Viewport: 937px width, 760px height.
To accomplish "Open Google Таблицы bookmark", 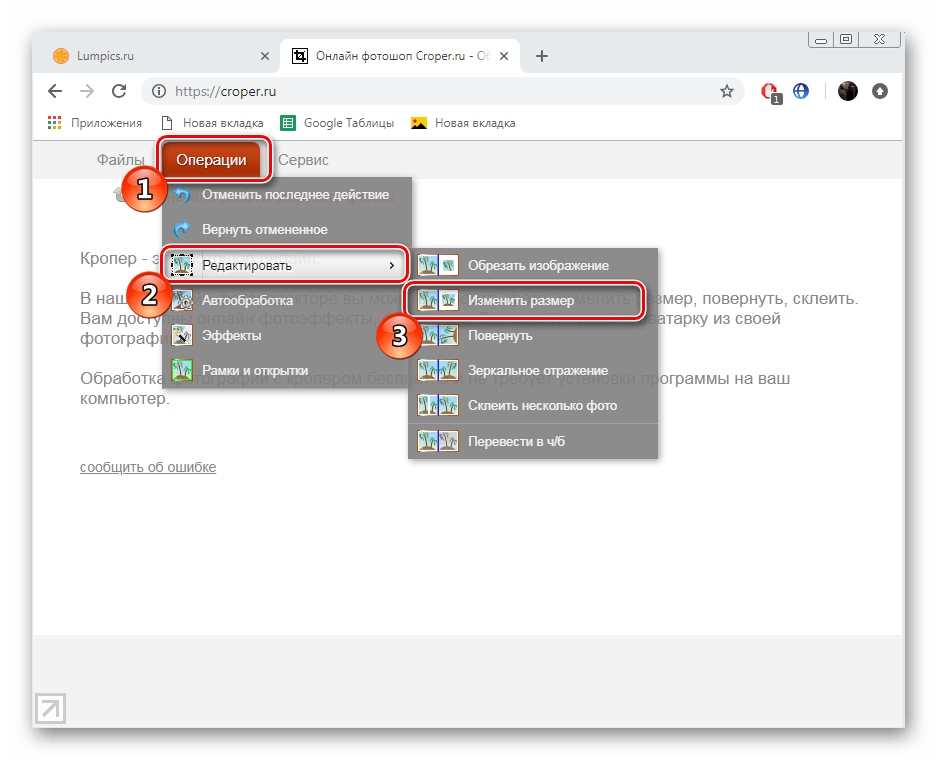I will [x=338, y=122].
